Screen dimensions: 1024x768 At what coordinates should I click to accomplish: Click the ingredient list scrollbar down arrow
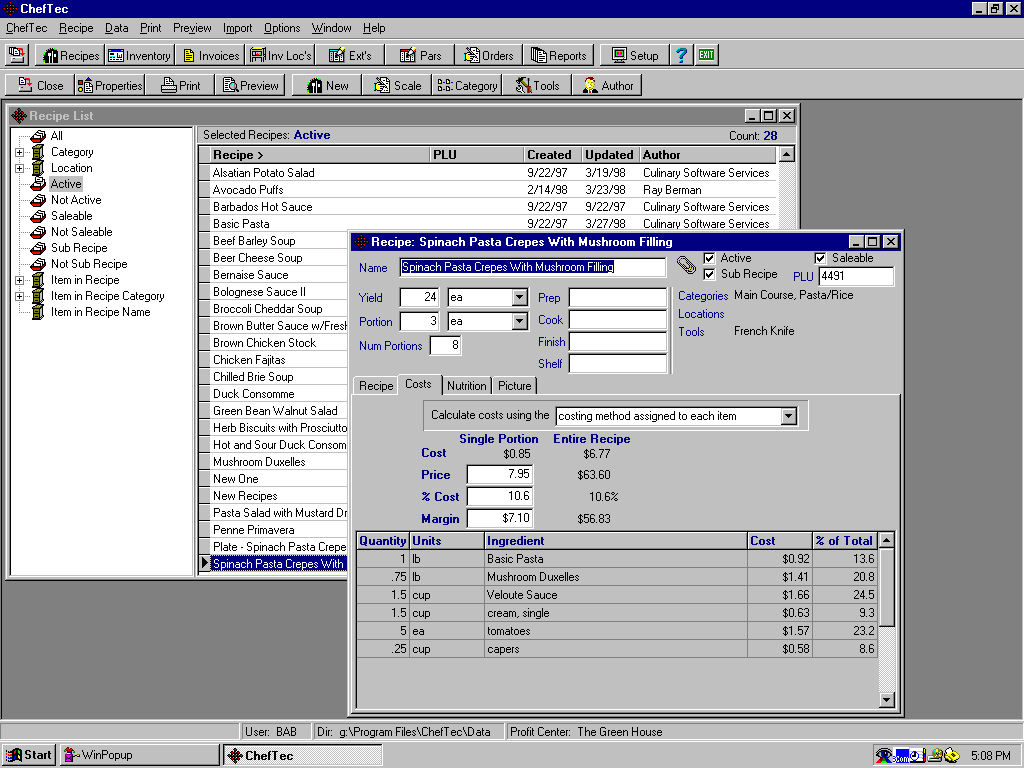coord(886,700)
